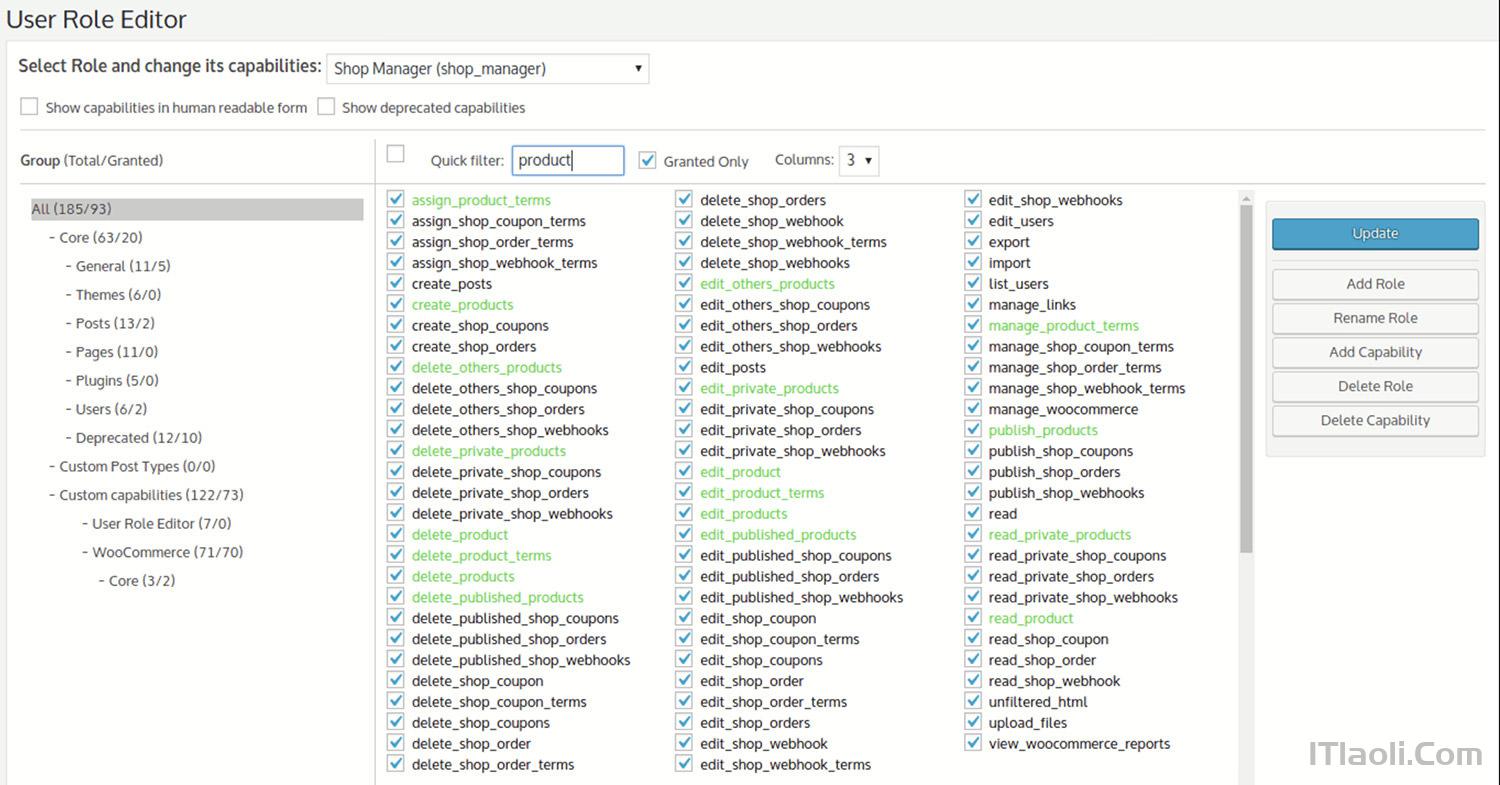The width and height of the screenshot is (1500, 785).
Task: Uncheck the manage_woocommerce capability checkbox
Action: [x=973, y=409]
